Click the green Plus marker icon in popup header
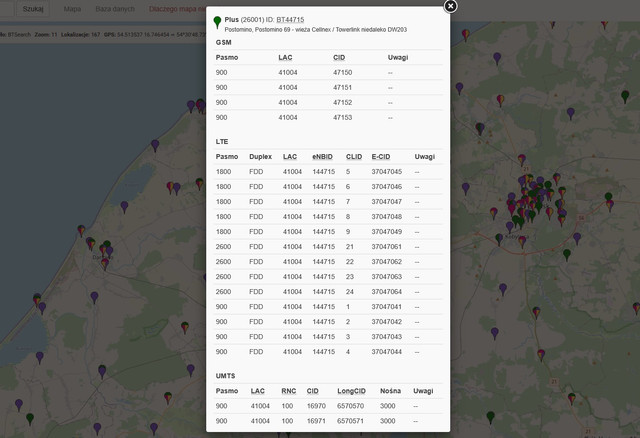Screen dimensions: 640x438 point(217,22)
